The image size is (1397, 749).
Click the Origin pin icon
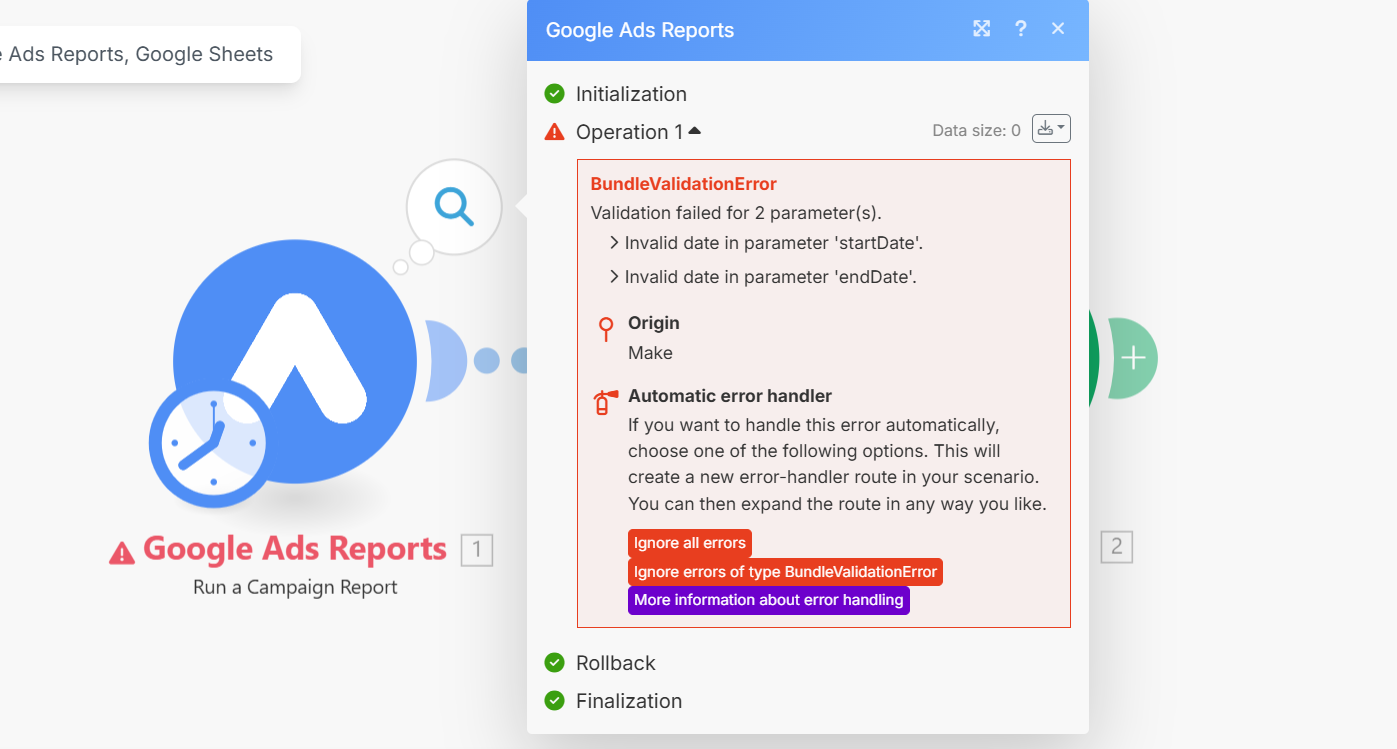click(605, 329)
